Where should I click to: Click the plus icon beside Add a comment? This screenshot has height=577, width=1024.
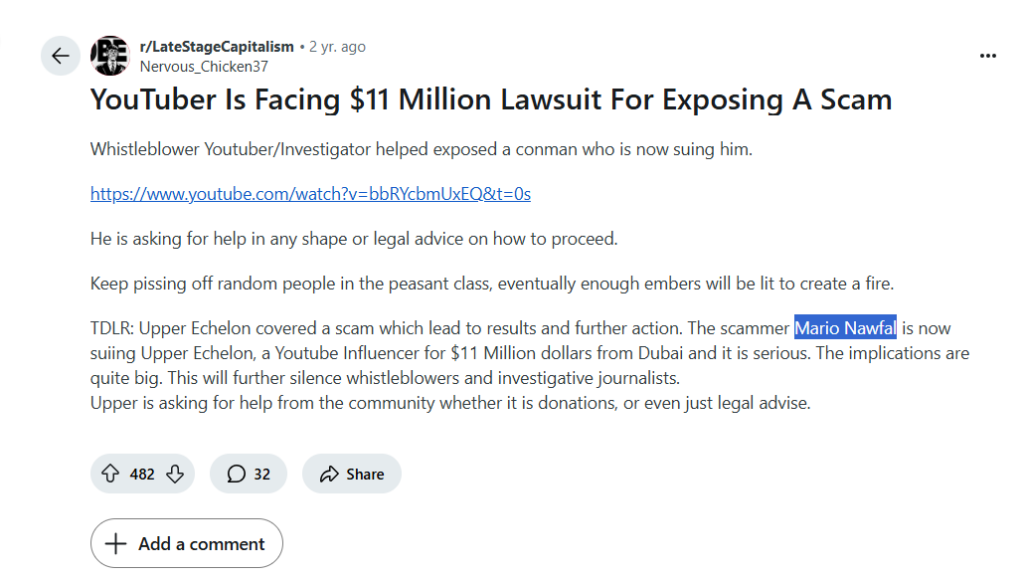click(x=116, y=543)
